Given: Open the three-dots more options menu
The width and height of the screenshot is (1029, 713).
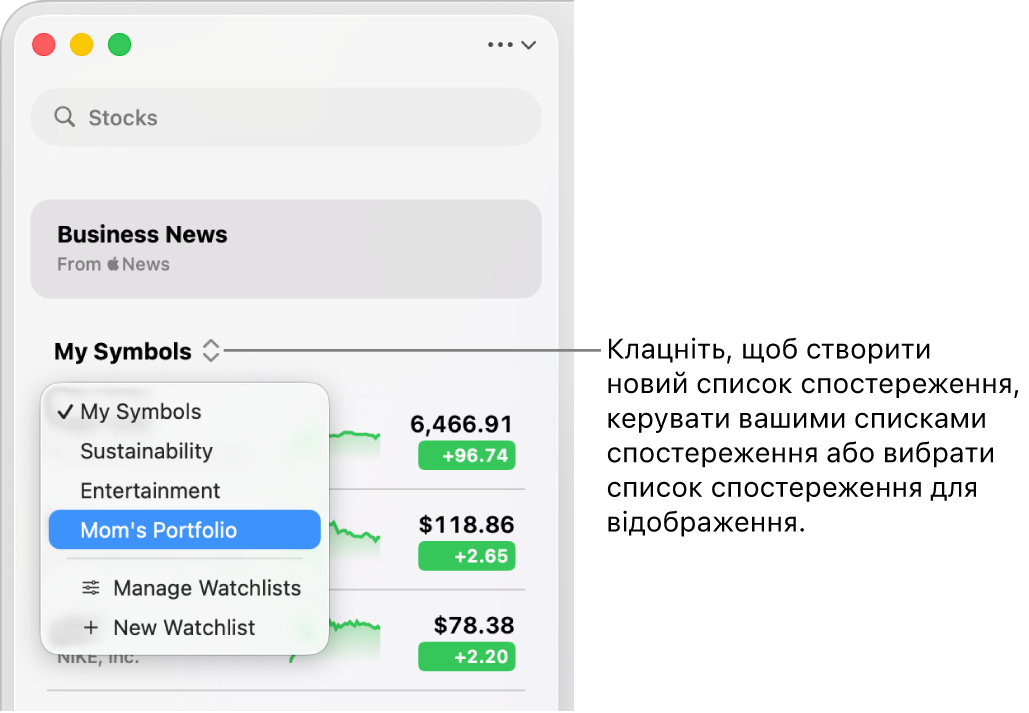Looking at the screenshot, I should (x=500, y=45).
